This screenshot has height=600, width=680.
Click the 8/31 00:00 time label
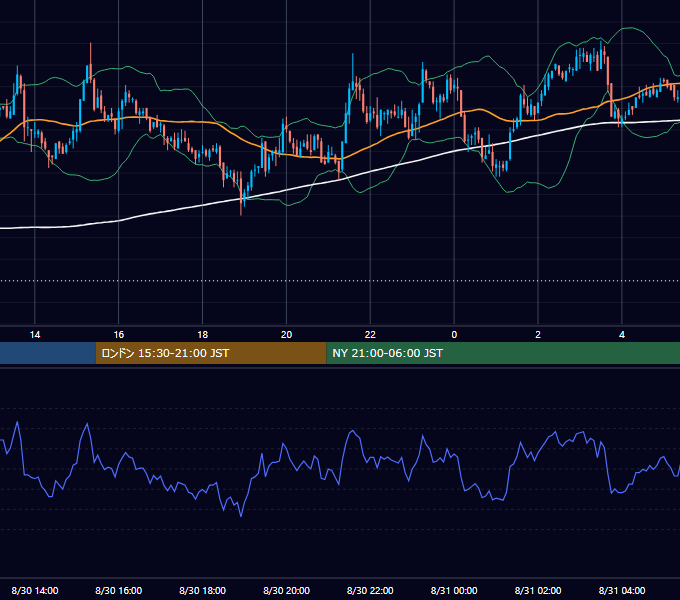point(454,590)
